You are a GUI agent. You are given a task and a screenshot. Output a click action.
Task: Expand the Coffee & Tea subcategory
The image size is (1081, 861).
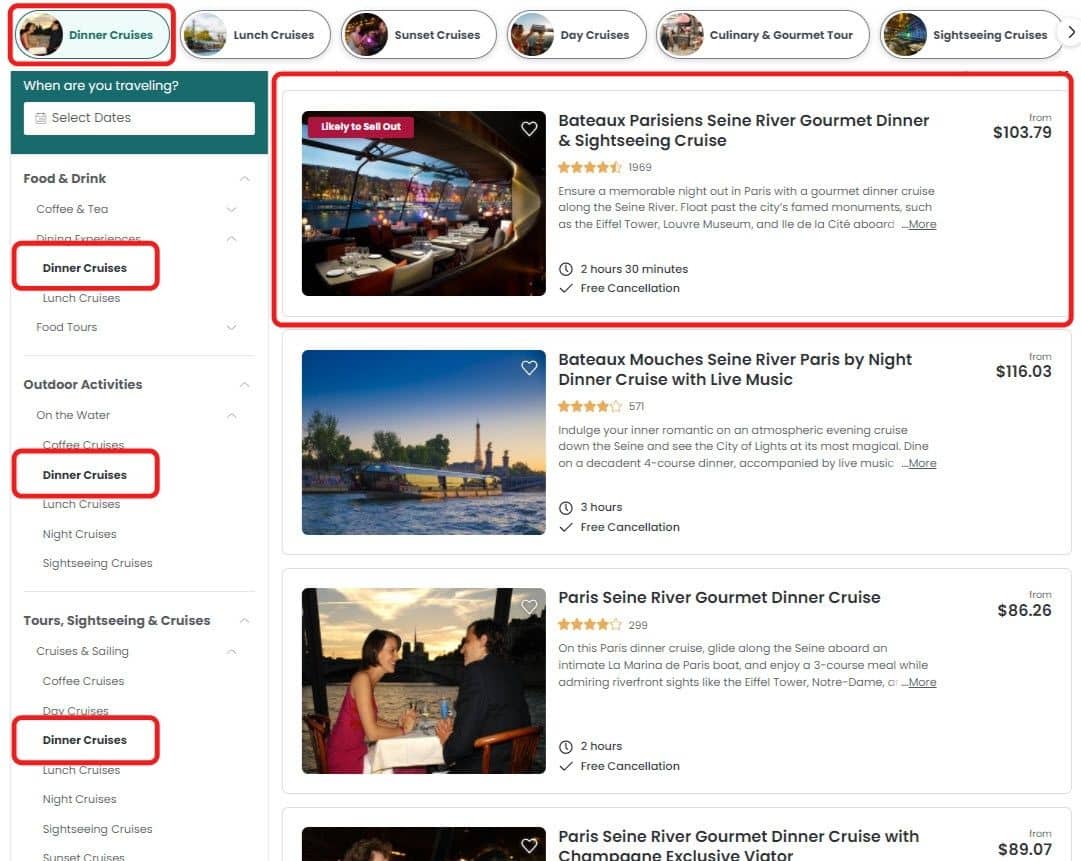[x=232, y=209]
